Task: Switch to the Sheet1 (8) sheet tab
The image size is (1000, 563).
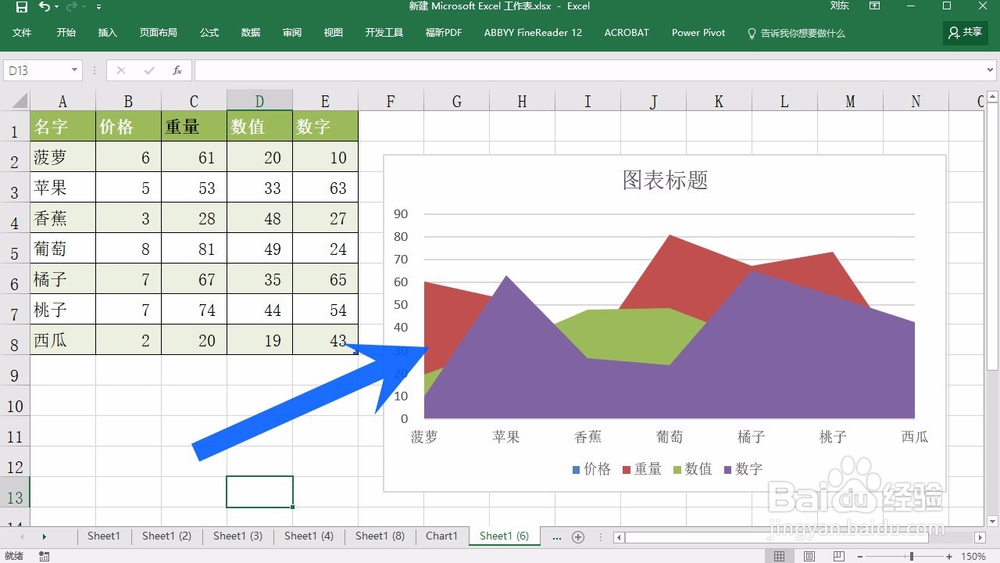Action: point(379,536)
